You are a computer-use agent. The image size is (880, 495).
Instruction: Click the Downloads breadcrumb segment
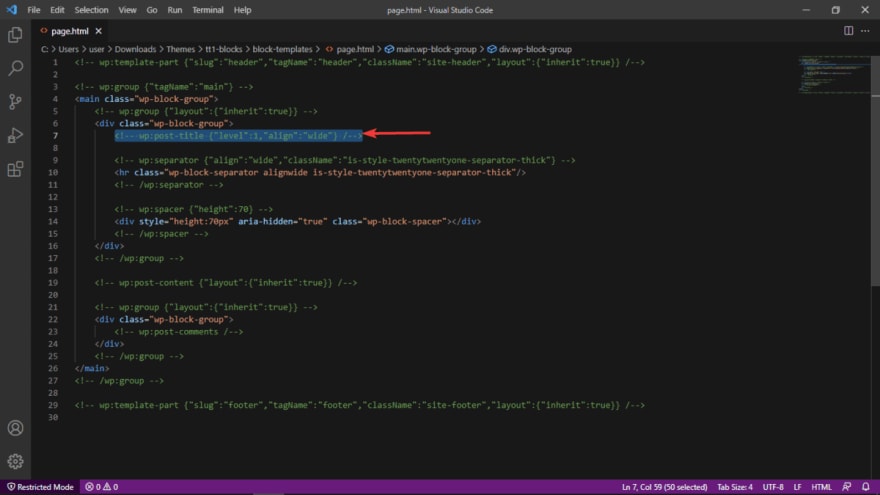pos(135,49)
